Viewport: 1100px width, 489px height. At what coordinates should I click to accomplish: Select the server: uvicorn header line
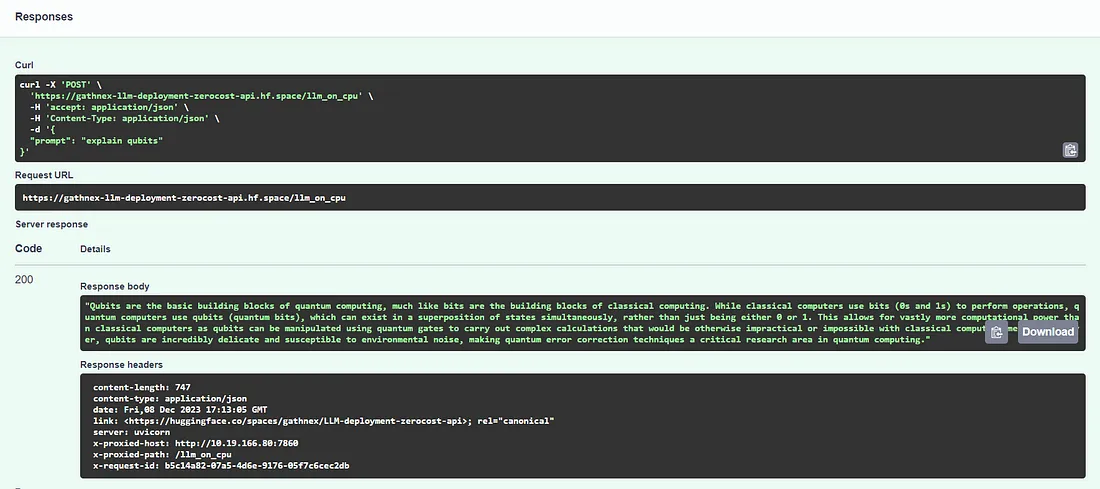point(130,432)
